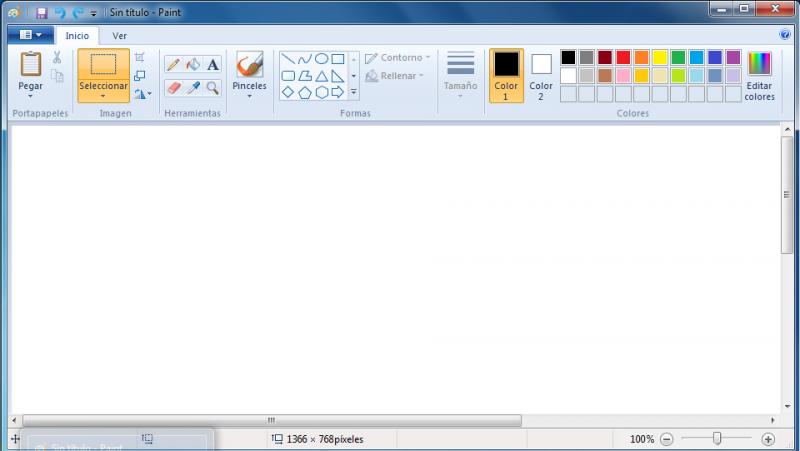Select the Fill with color bucket tool

(193, 65)
